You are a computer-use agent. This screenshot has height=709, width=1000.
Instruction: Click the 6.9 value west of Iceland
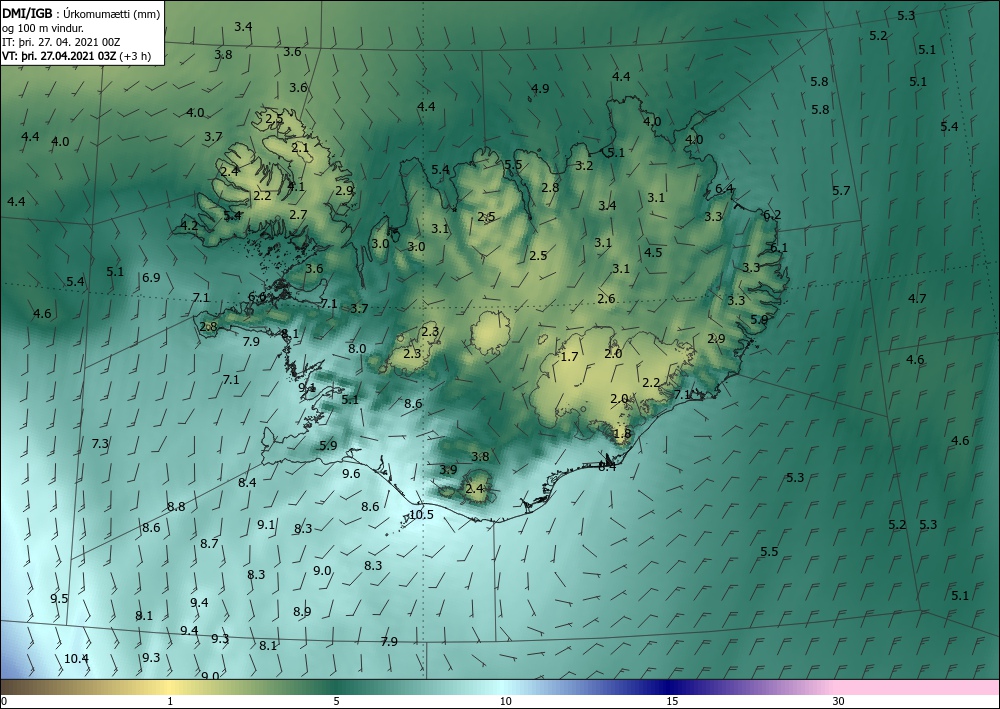click(x=151, y=278)
